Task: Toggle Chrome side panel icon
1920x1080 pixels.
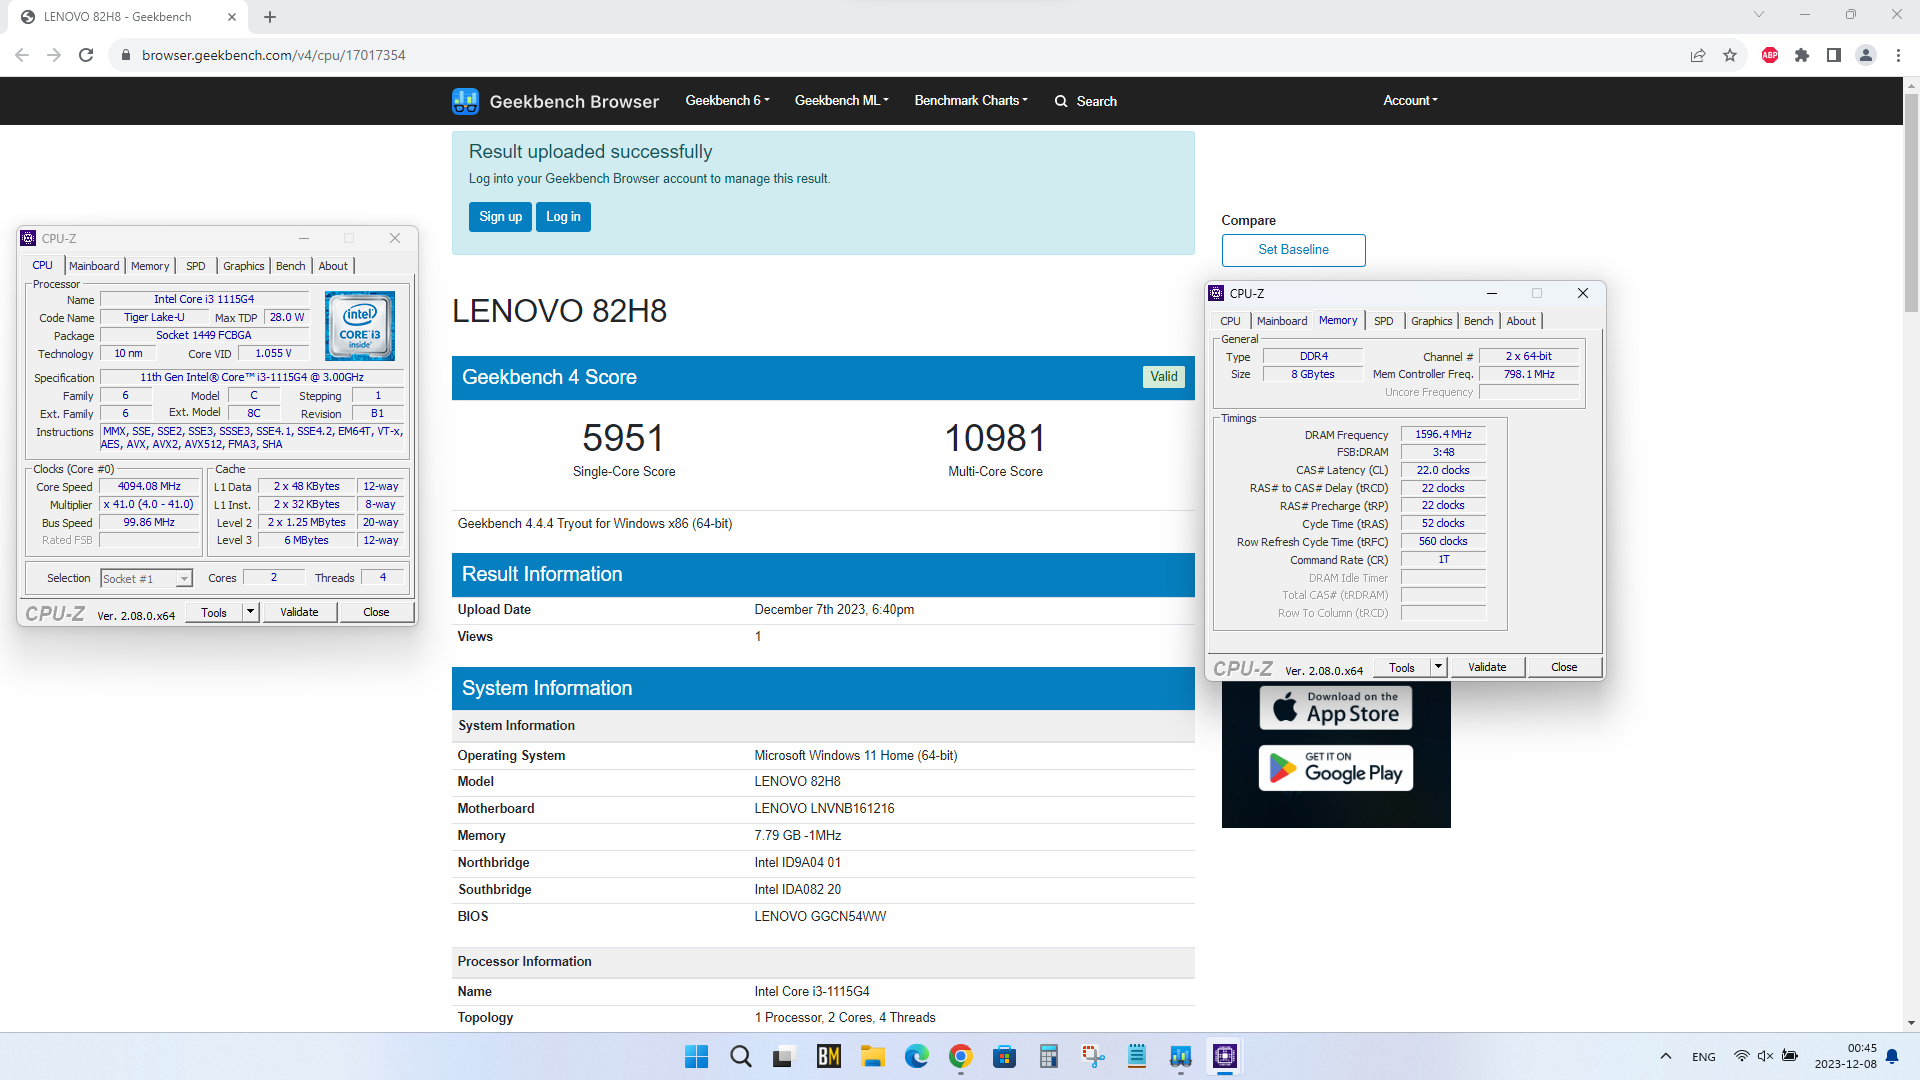Action: coord(1834,55)
